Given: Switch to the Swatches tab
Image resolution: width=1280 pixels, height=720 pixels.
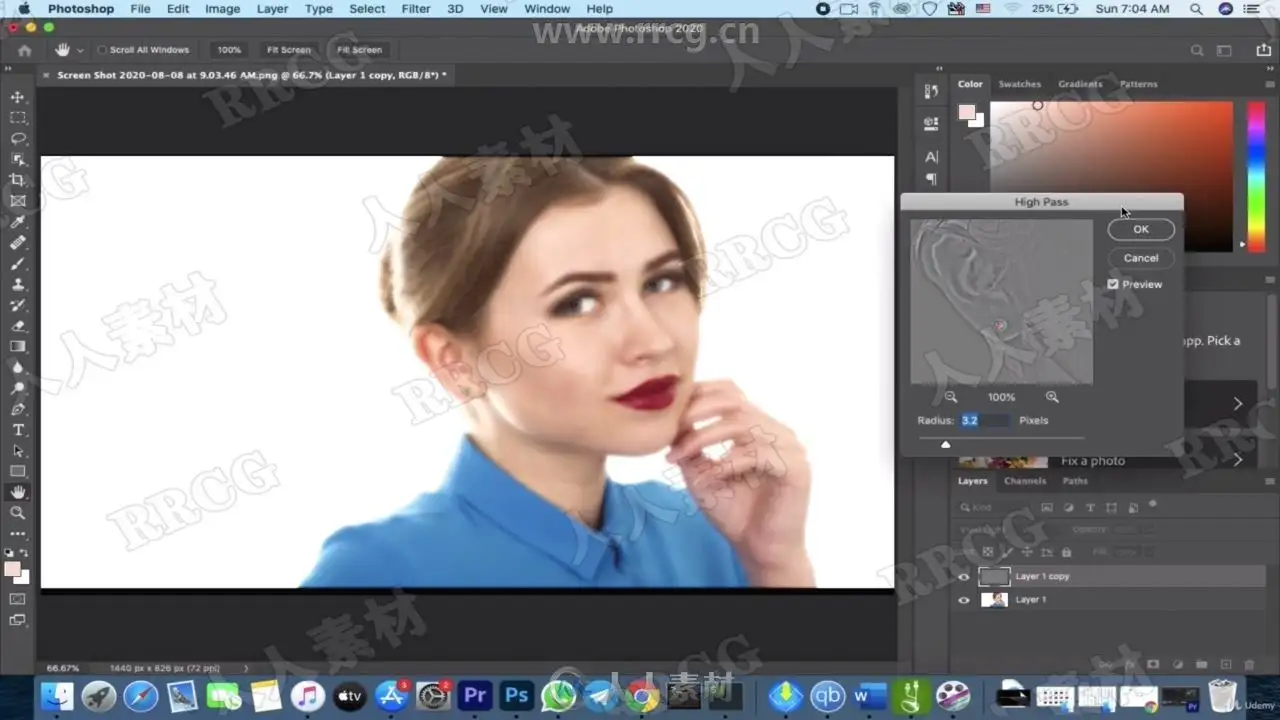Looking at the screenshot, I should pos(1019,84).
